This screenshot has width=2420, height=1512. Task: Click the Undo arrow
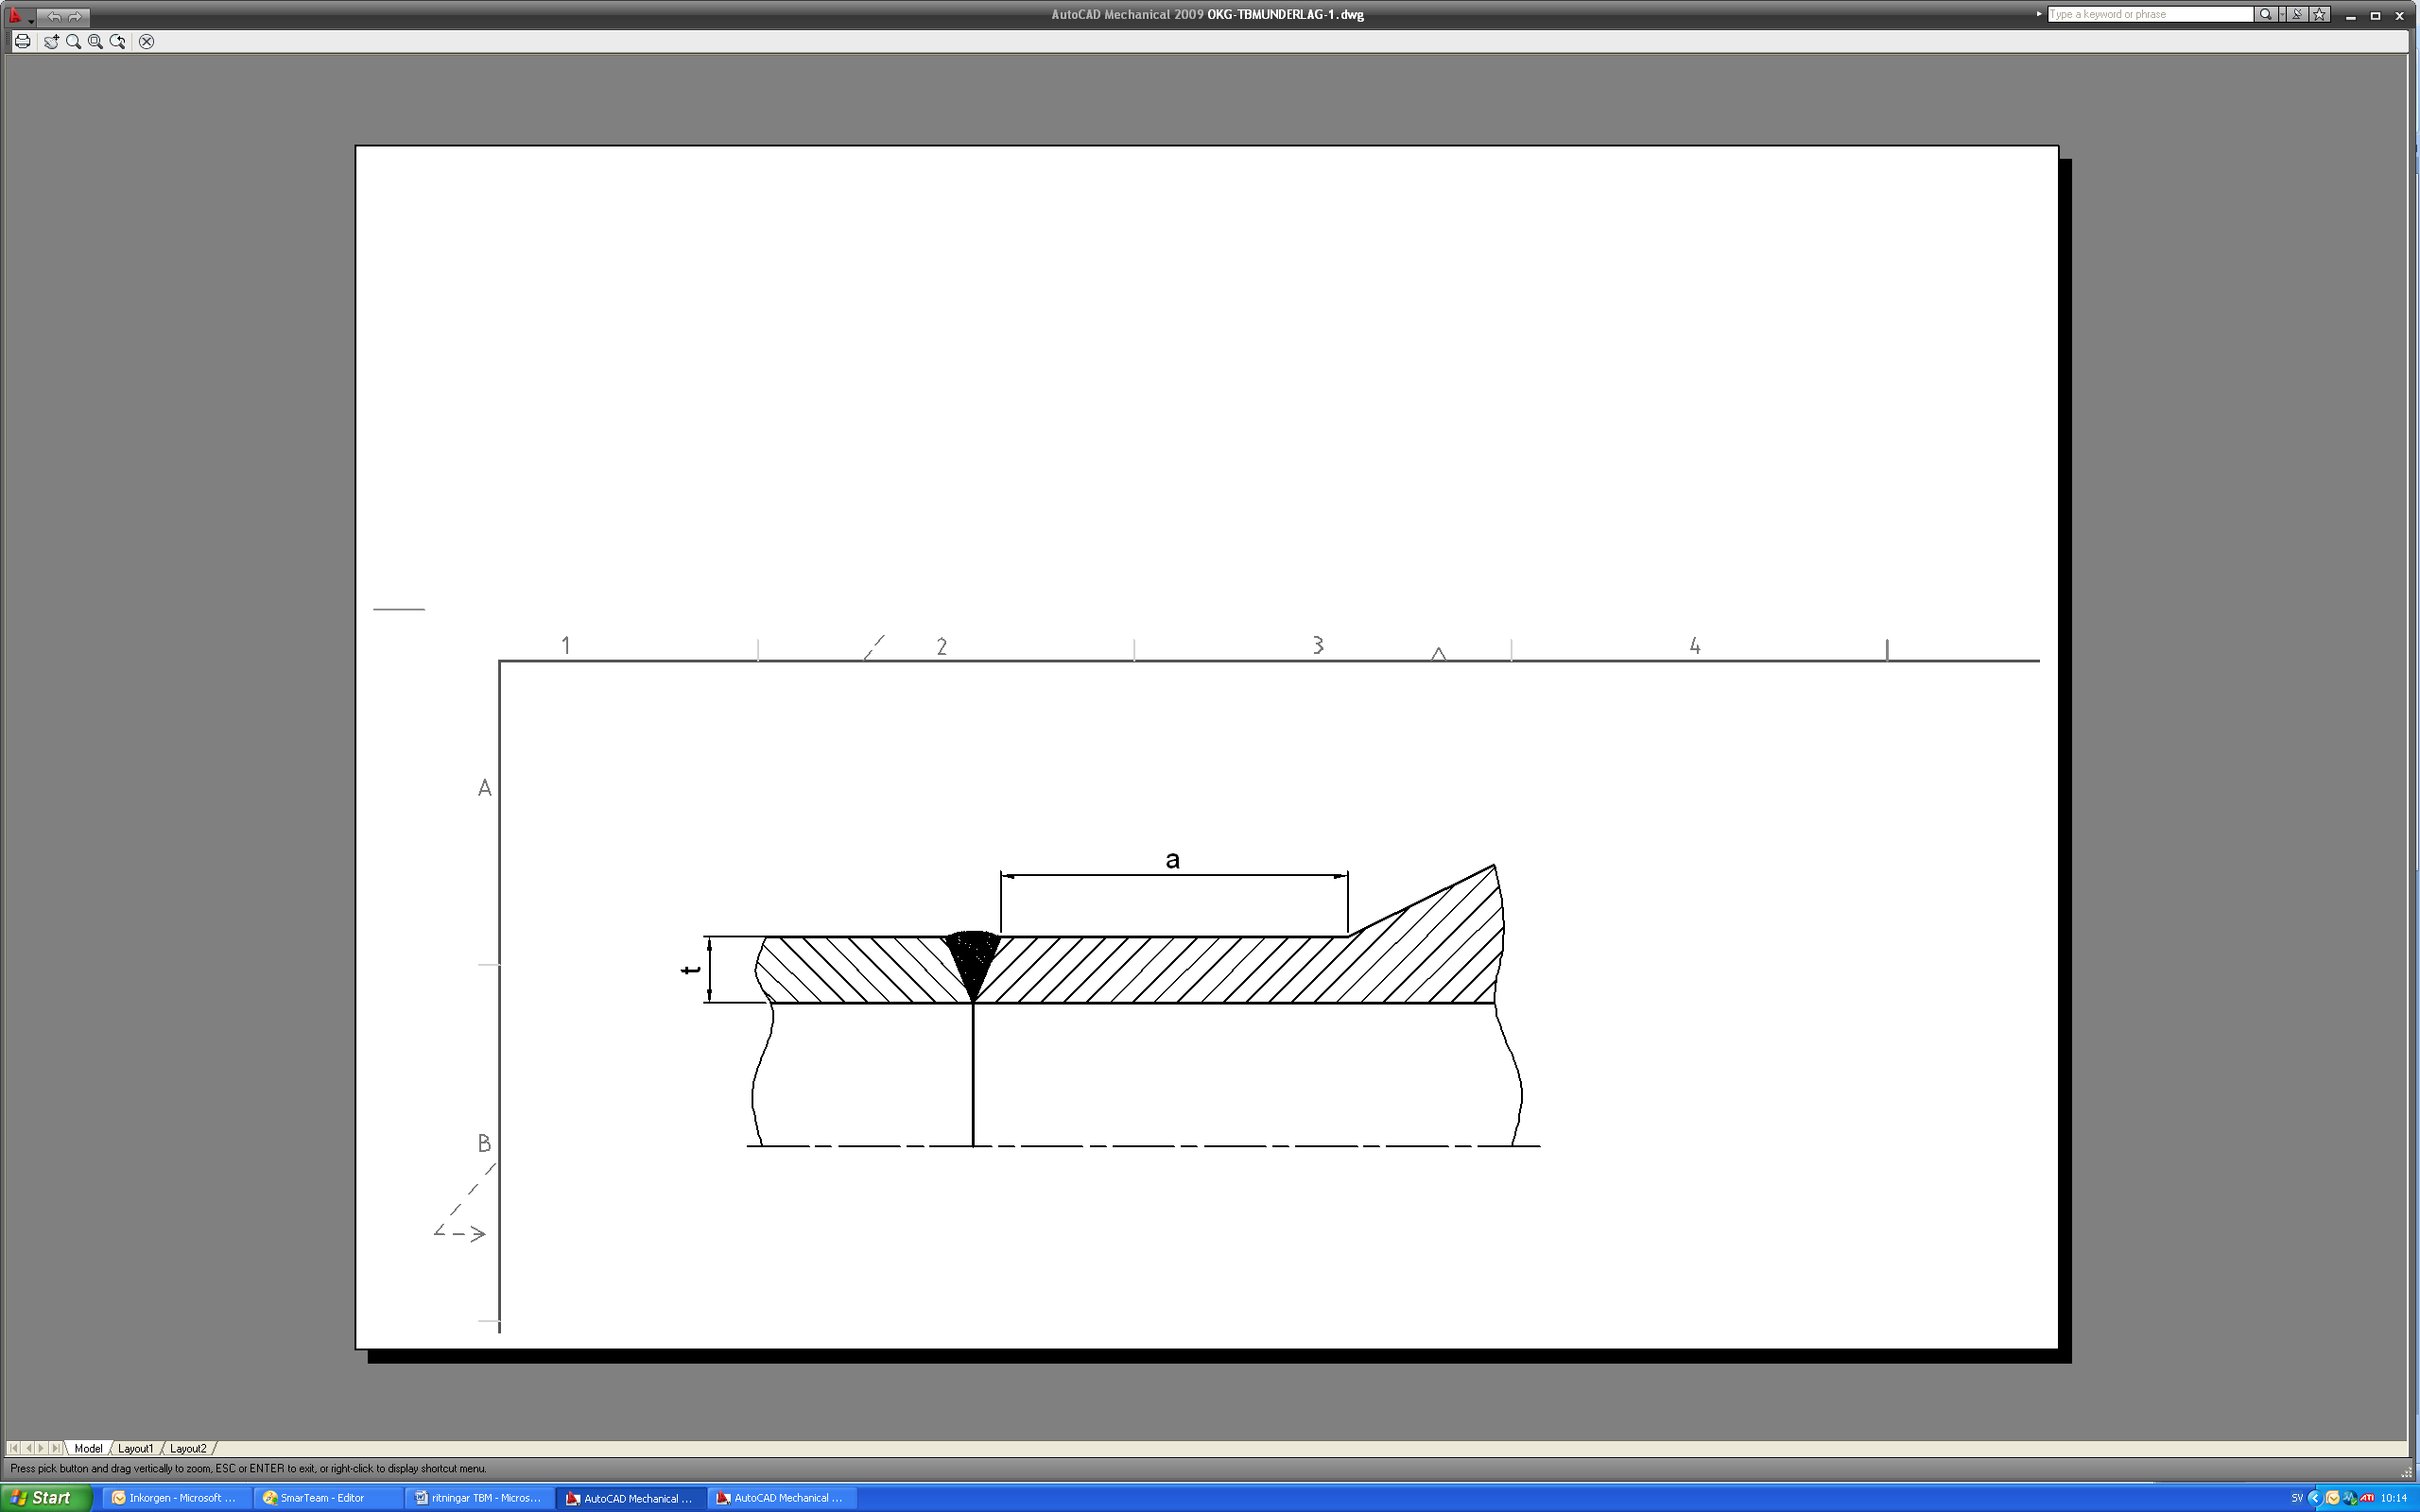pos(54,16)
